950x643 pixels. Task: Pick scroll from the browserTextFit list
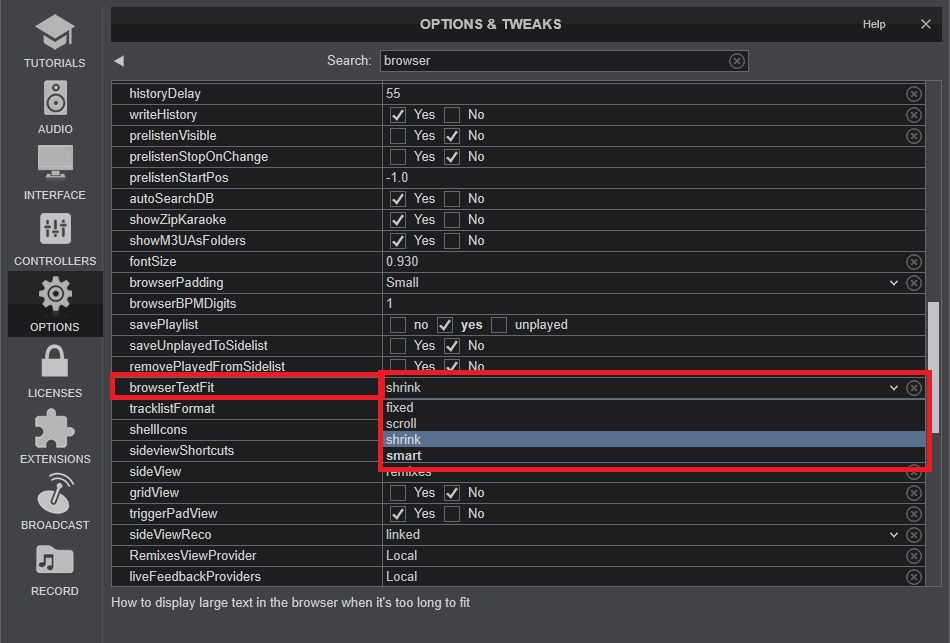[x=402, y=423]
